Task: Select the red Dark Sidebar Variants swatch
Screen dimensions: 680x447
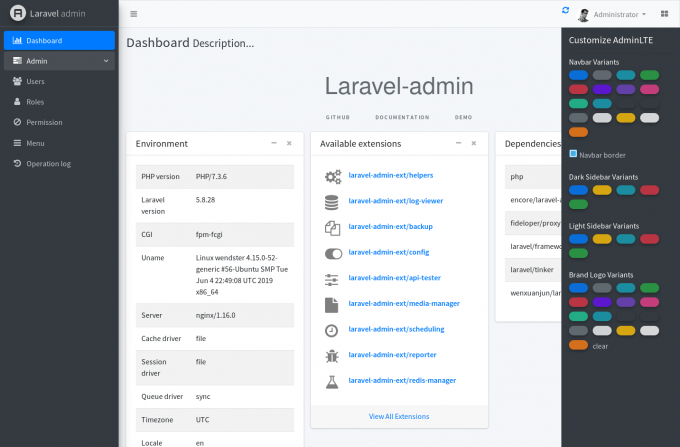Action: 649,190
